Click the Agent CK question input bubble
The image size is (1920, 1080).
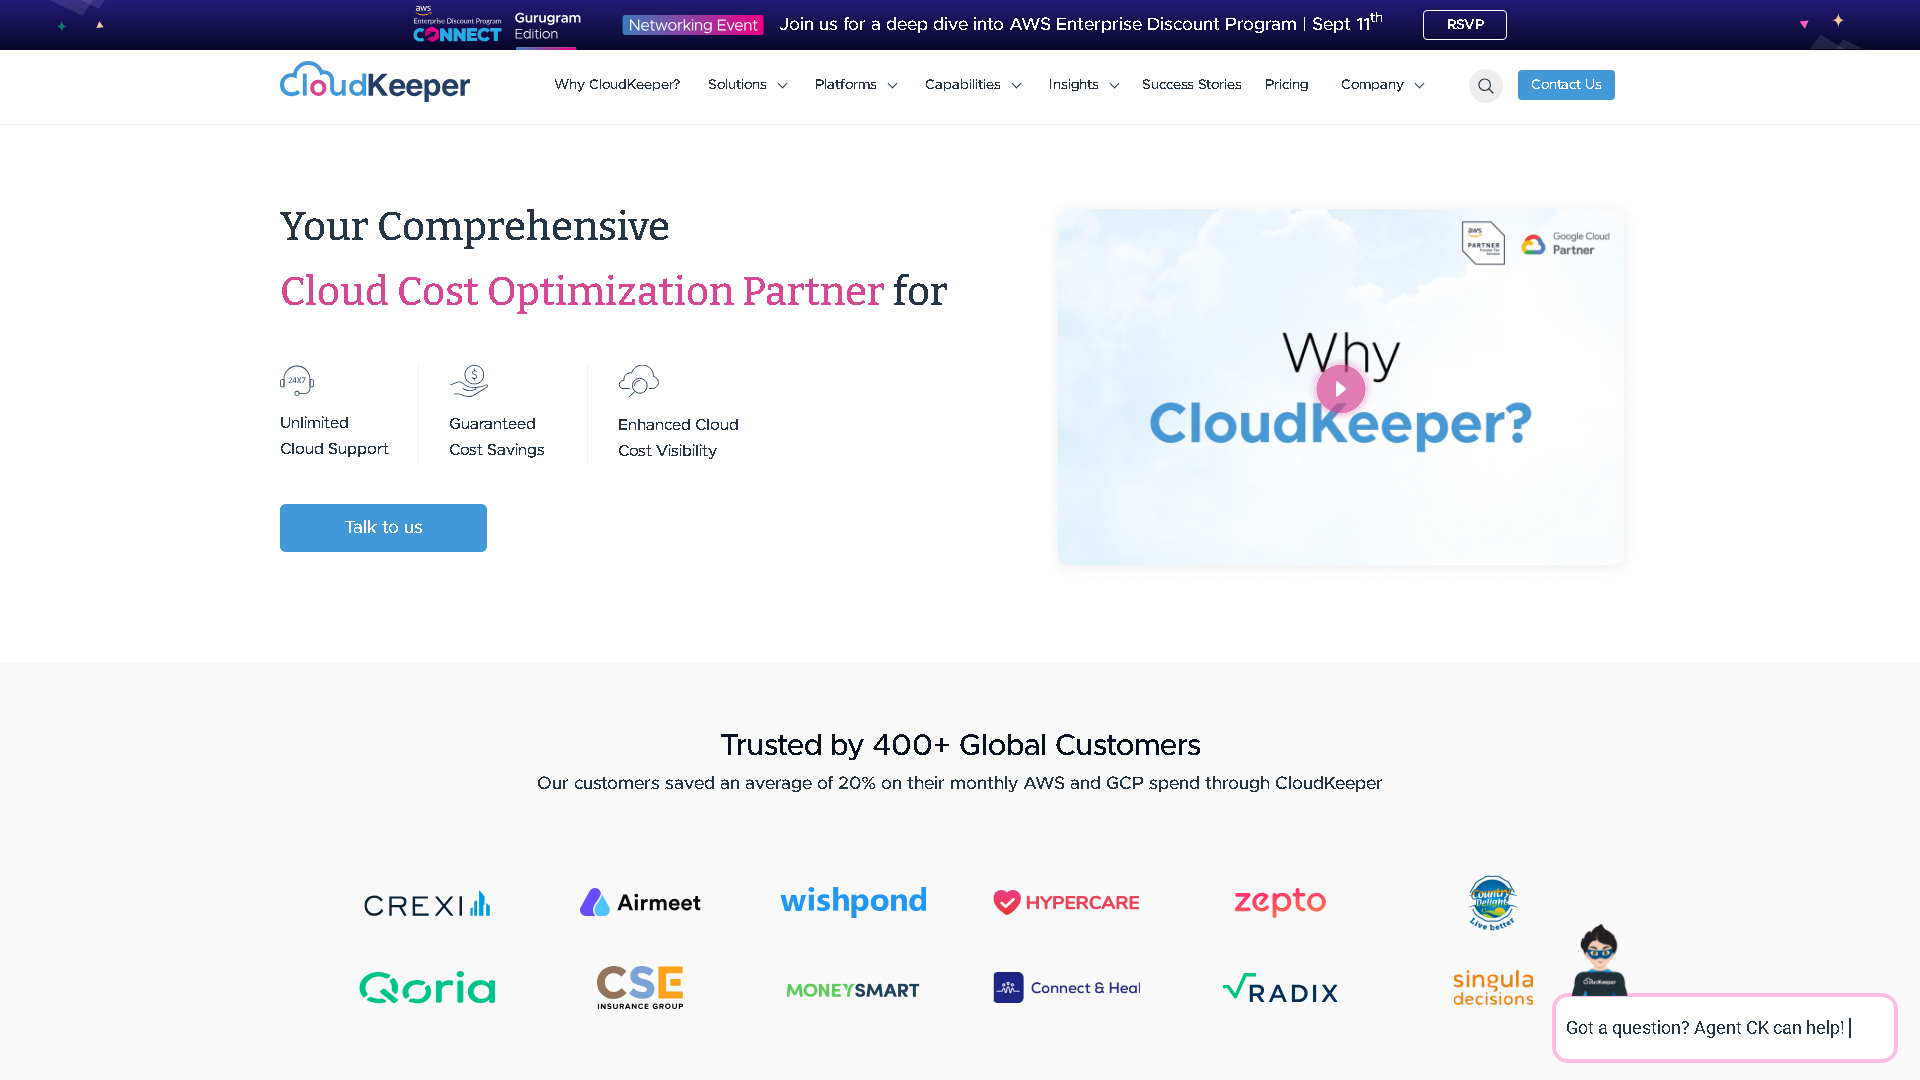[x=1724, y=1027]
